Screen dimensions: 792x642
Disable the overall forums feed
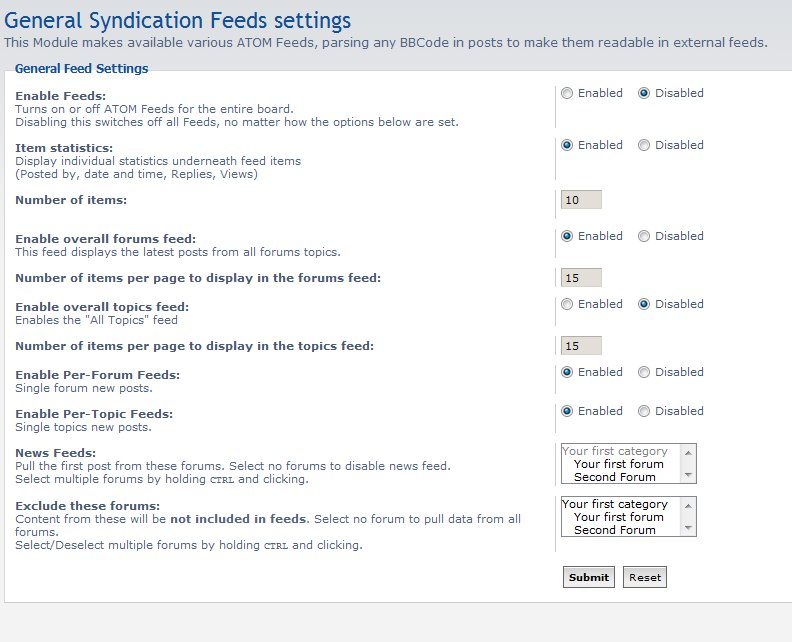[x=644, y=236]
